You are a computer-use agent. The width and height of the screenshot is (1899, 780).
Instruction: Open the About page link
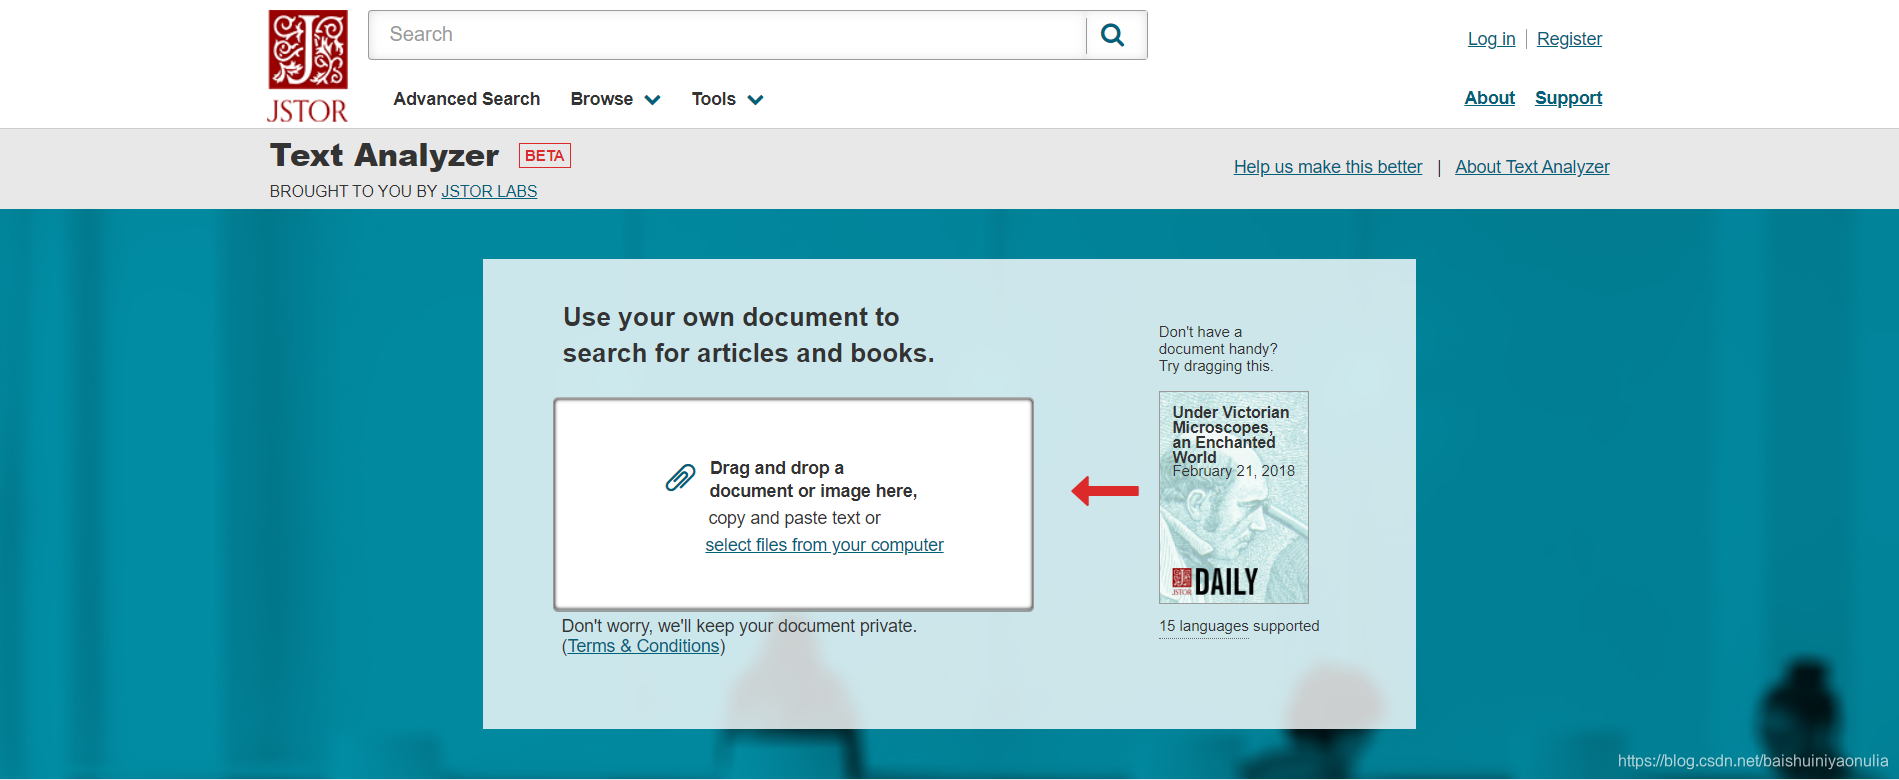(1489, 98)
